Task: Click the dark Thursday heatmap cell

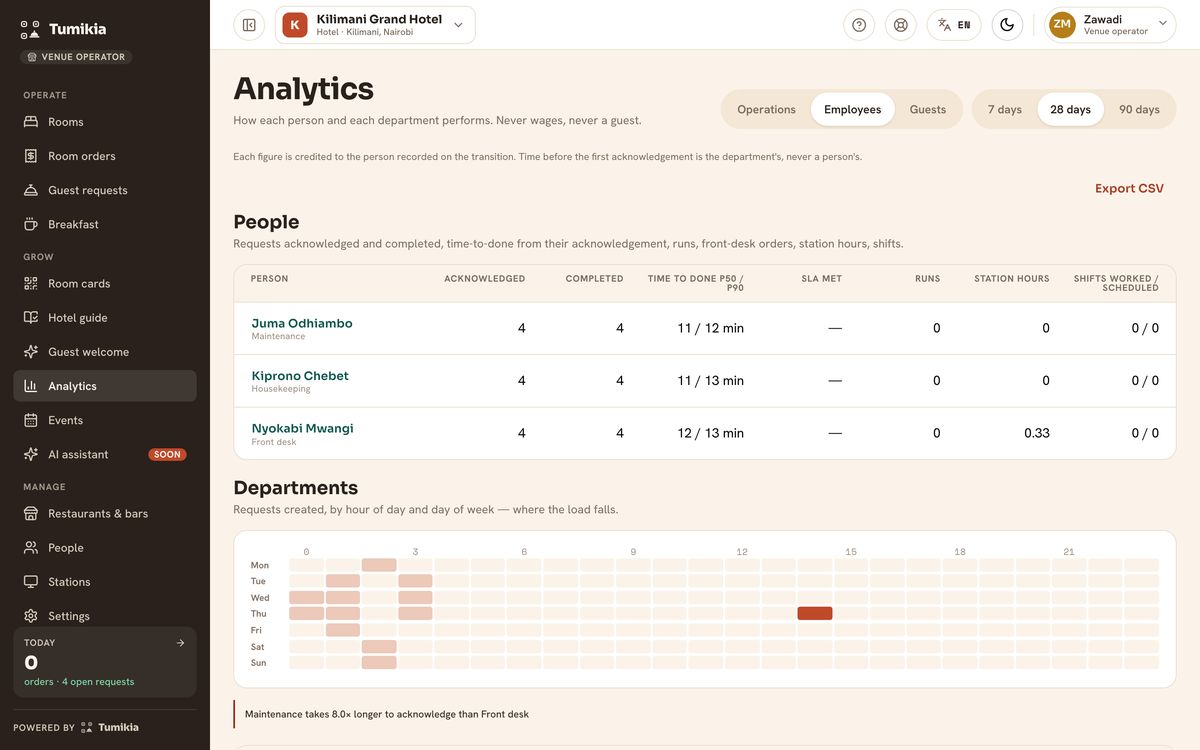Action: pyautogui.click(x=815, y=613)
